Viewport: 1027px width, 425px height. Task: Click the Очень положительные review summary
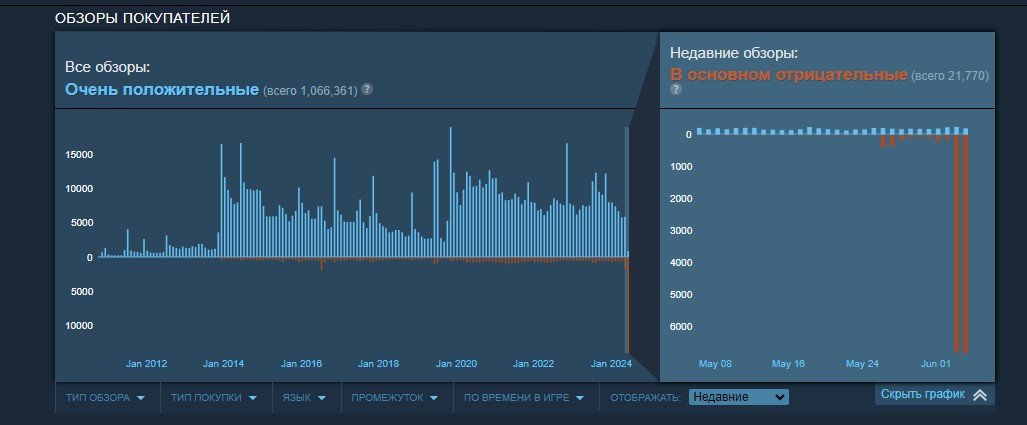(x=162, y=89)
